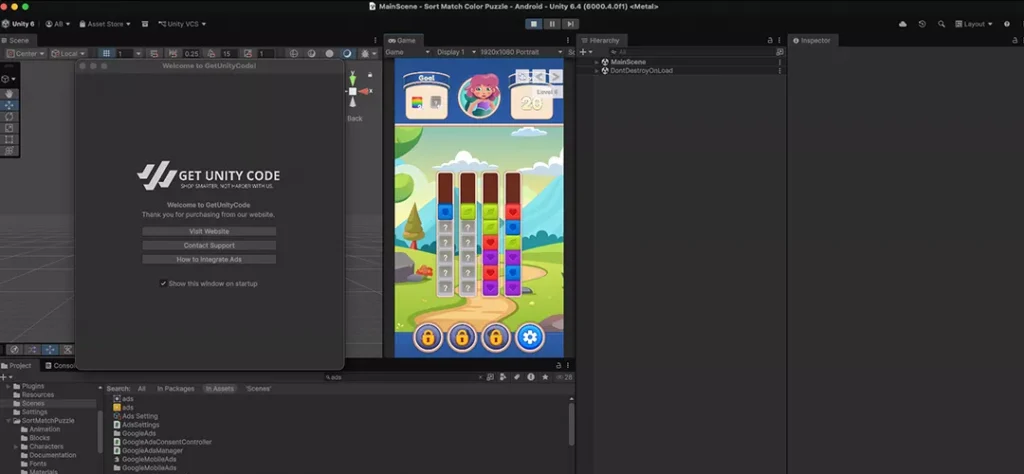
Task: Switch to the Console tab
Action: point(60,366)
